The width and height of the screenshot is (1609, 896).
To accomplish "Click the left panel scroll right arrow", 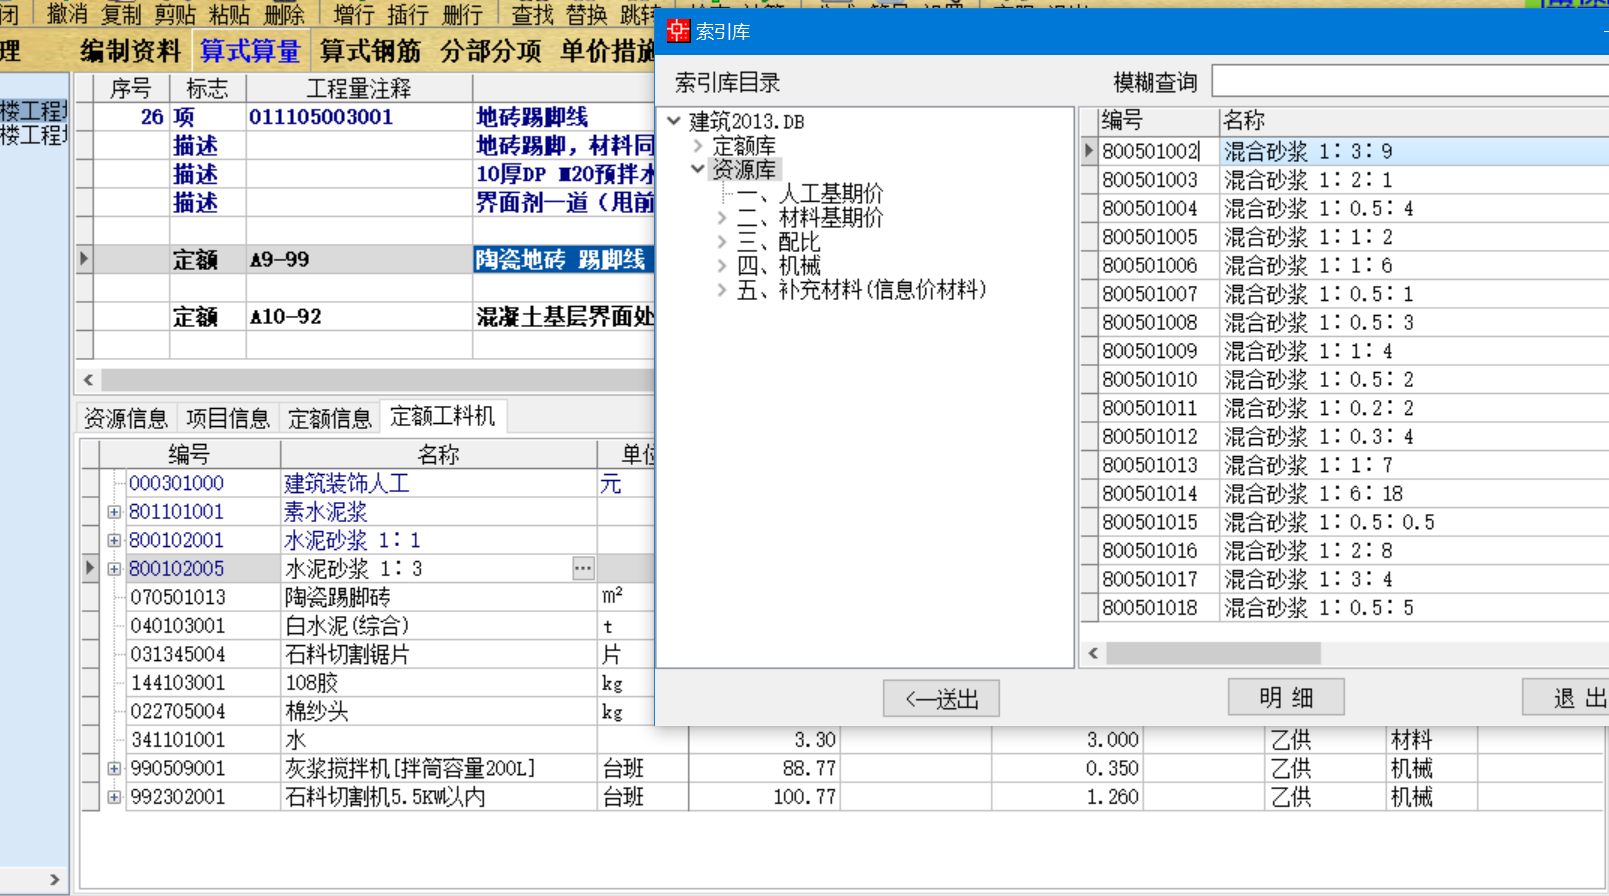I will pos(54,880).
